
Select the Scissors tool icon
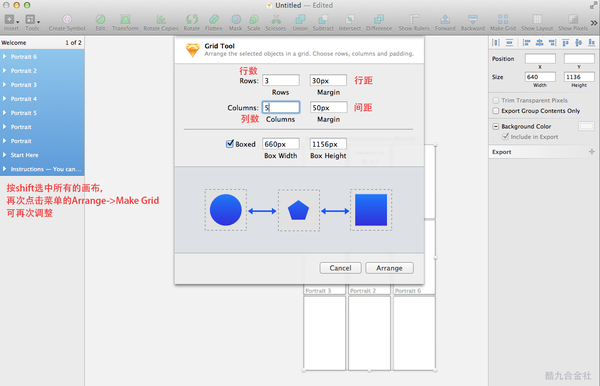pos(276,23)
